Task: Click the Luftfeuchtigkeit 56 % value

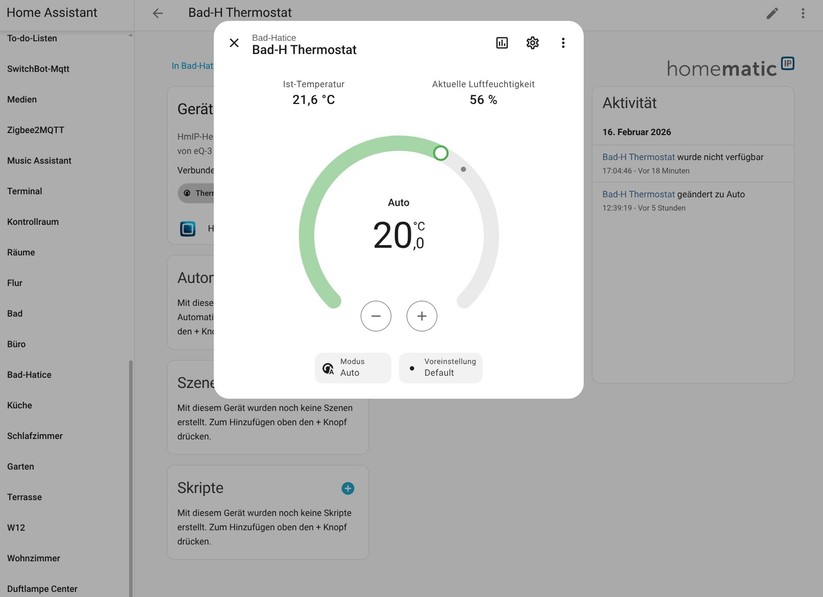Action: [483, 99]
